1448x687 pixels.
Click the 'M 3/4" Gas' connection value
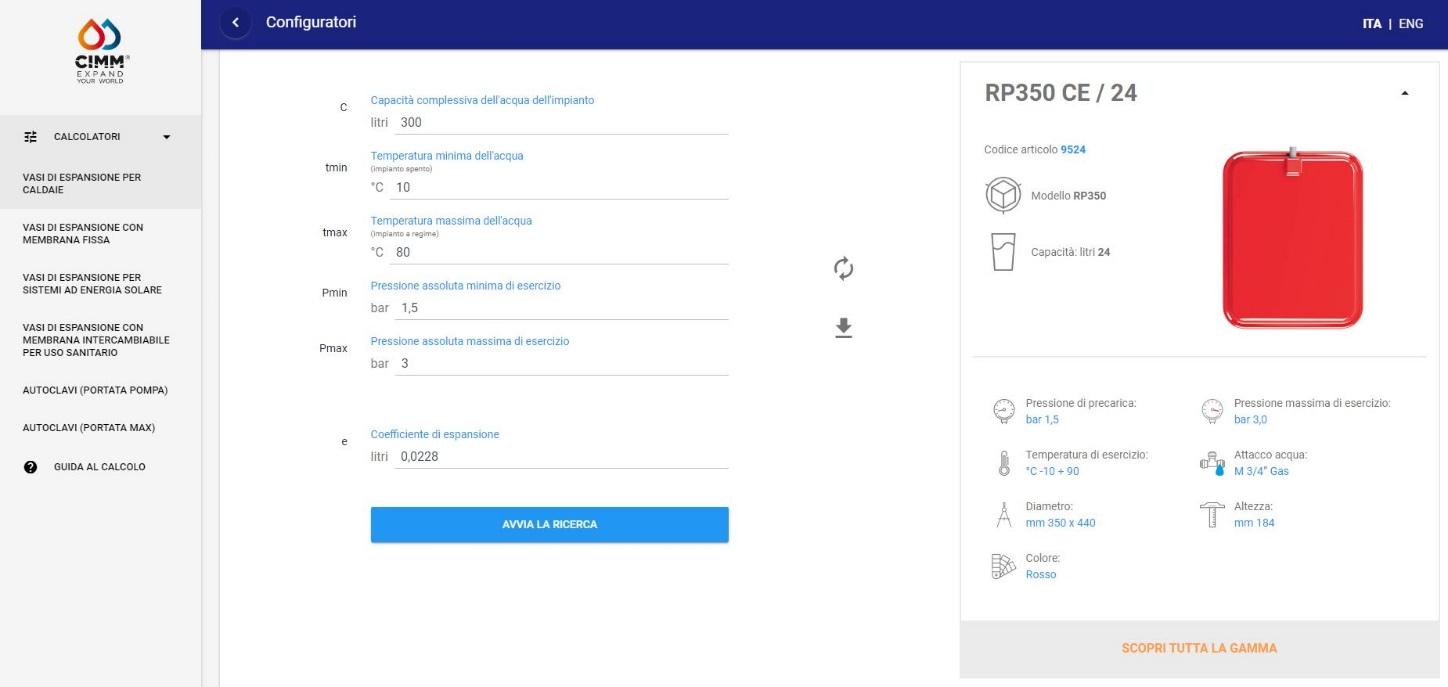coord(1262,471)
